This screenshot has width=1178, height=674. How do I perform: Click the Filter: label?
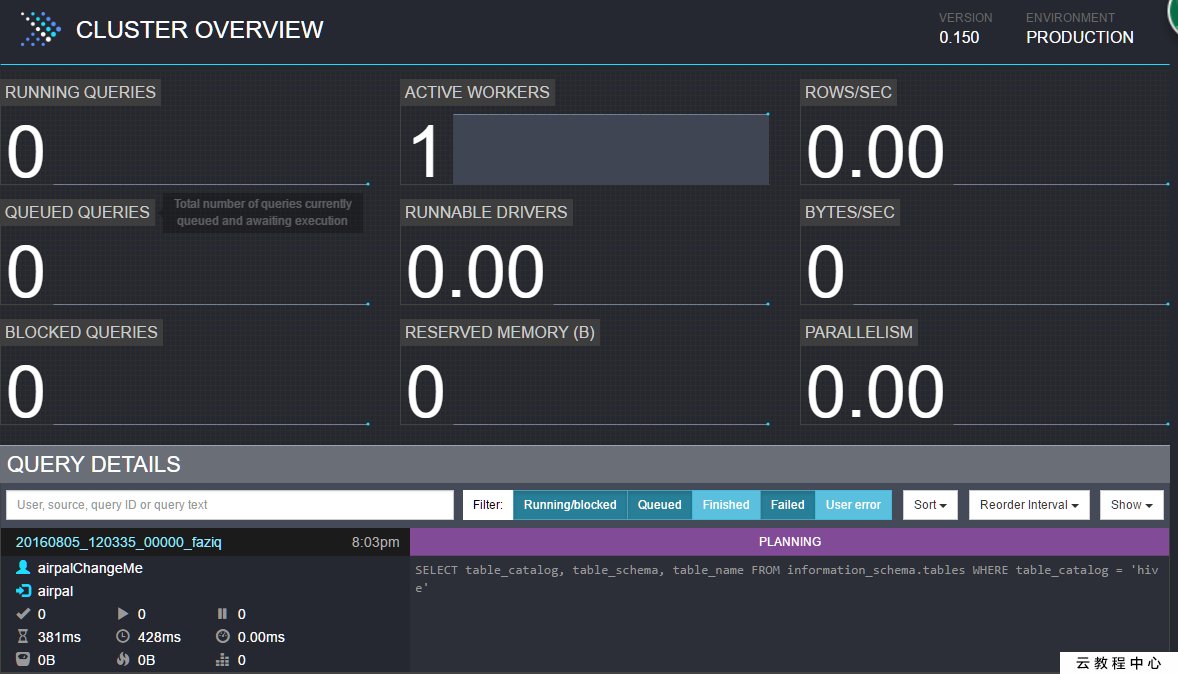[488, 505]
